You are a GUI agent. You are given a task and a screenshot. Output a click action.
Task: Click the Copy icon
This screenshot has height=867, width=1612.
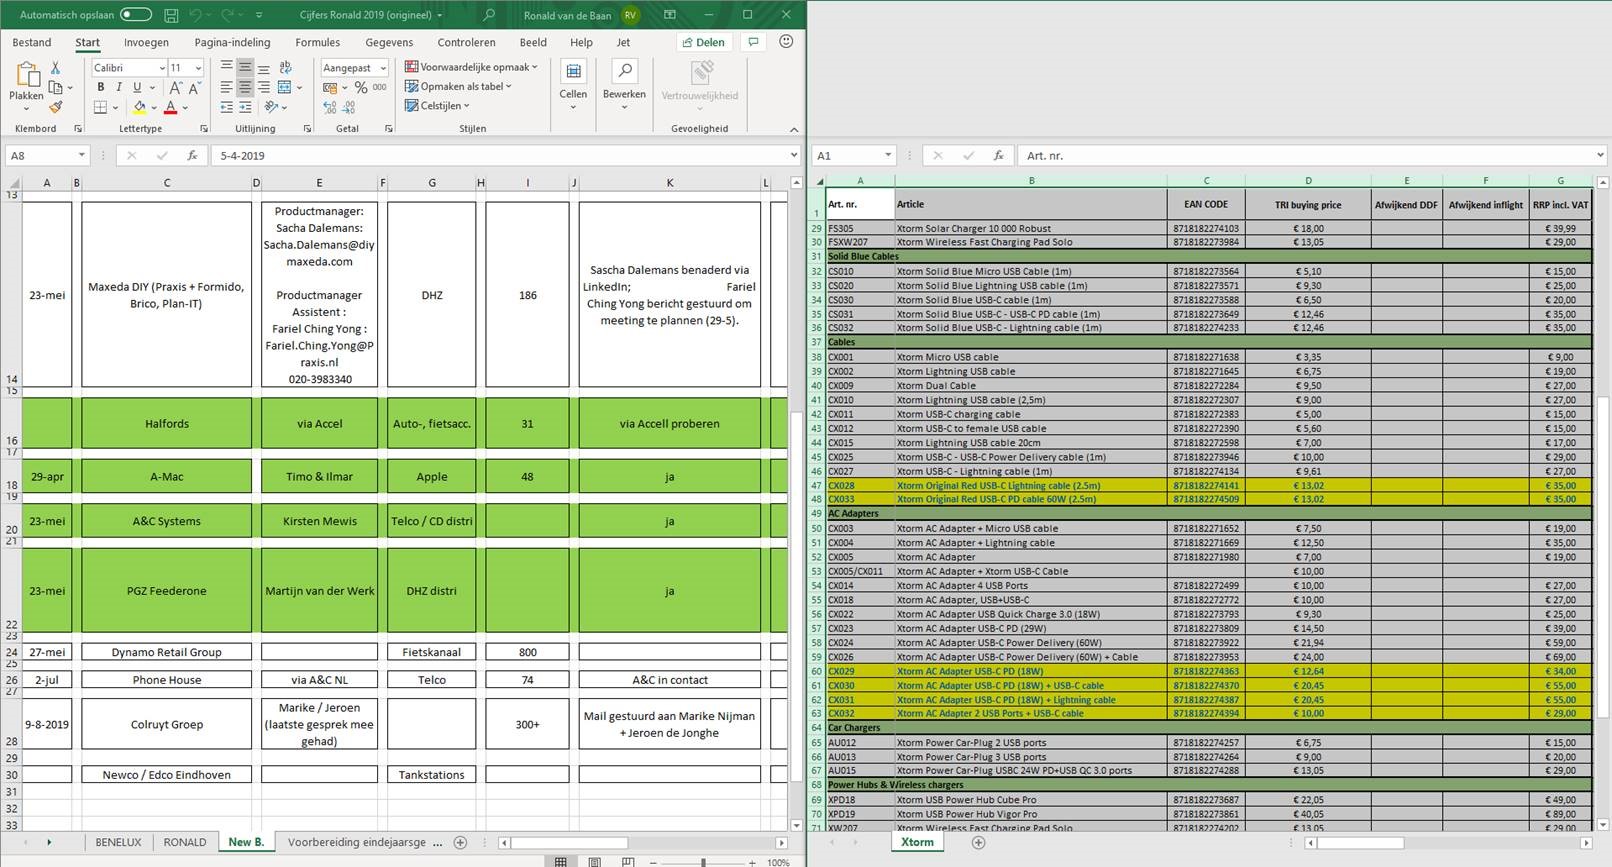(56, 87)
